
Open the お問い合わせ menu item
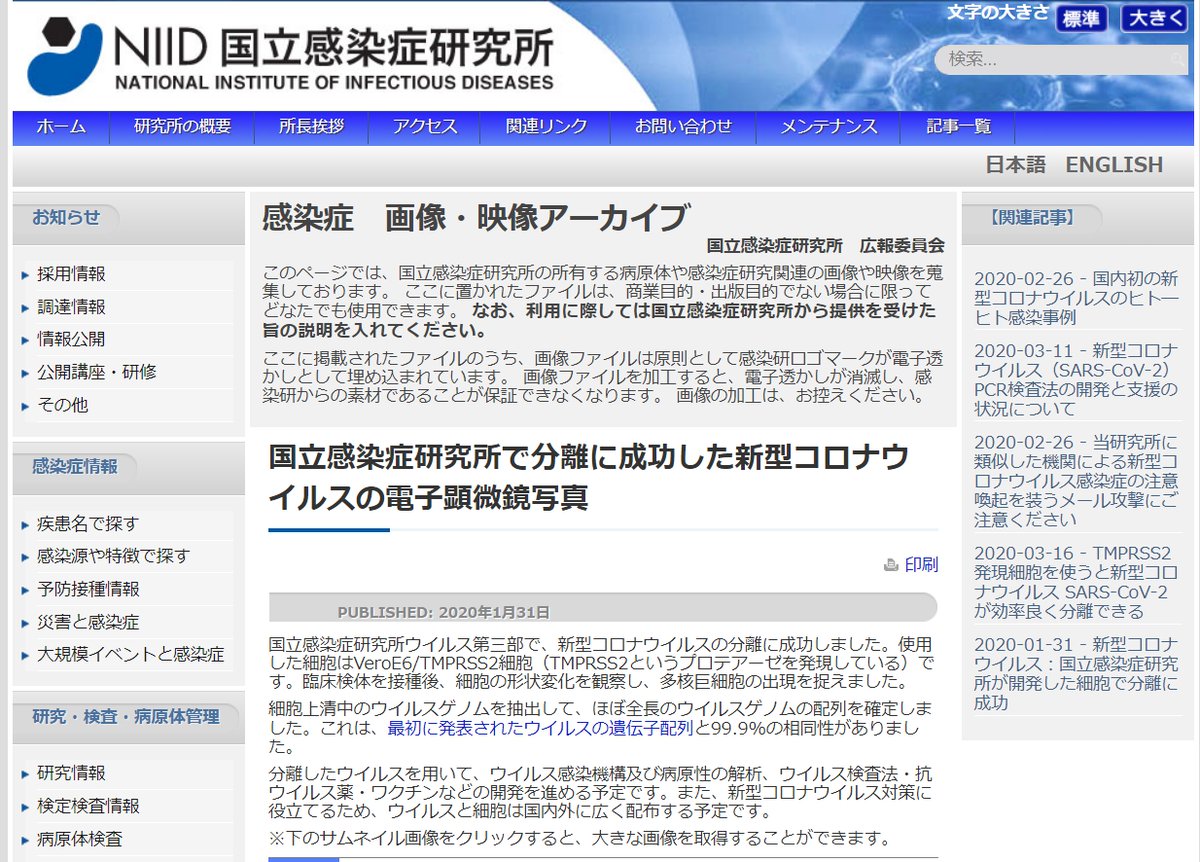click(x=683, y=127)
